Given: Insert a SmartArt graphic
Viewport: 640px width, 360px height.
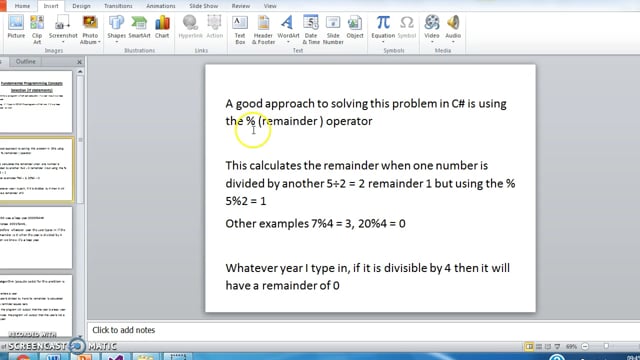Looking at the screenshot, I should click(139, 28).
